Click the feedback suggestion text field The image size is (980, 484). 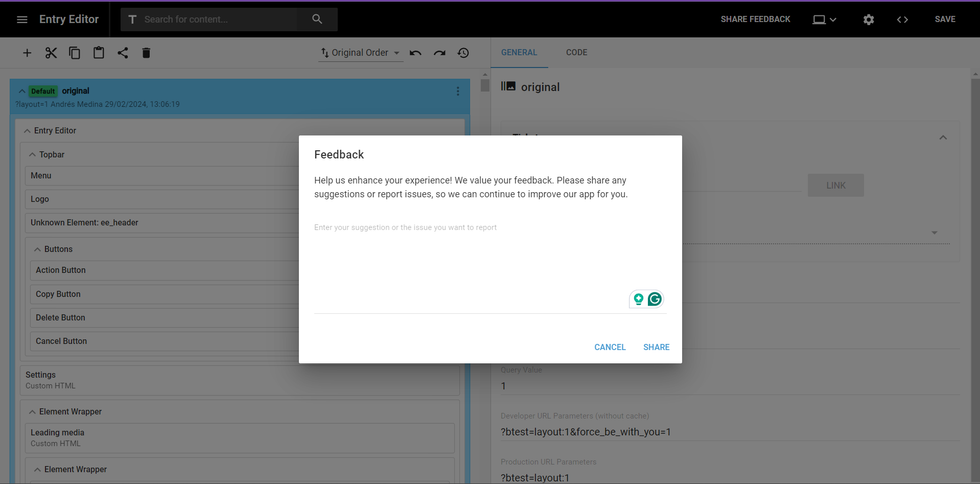coord(470,260)
